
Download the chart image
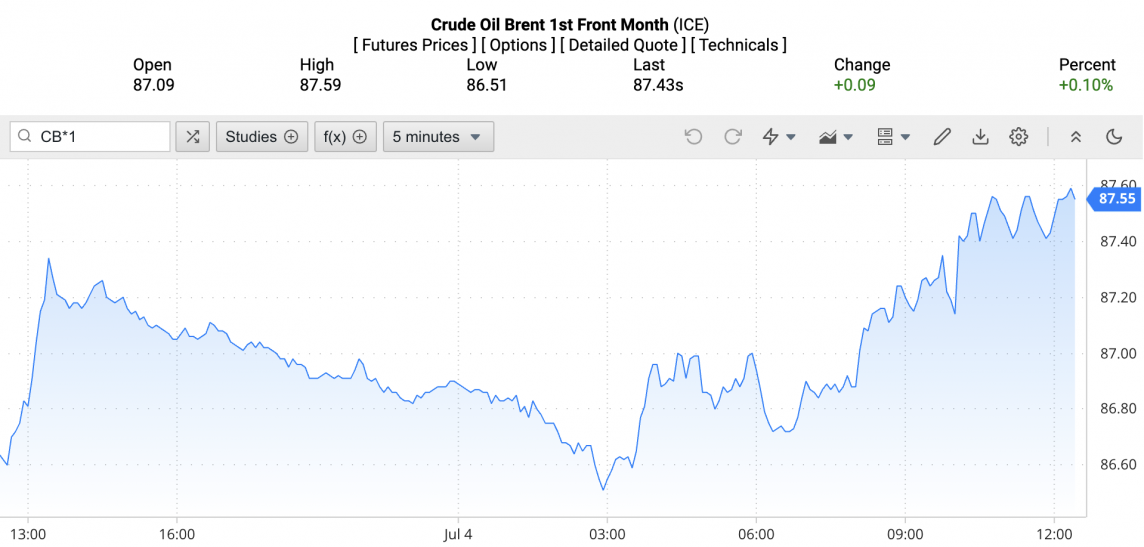click(980, 137)
